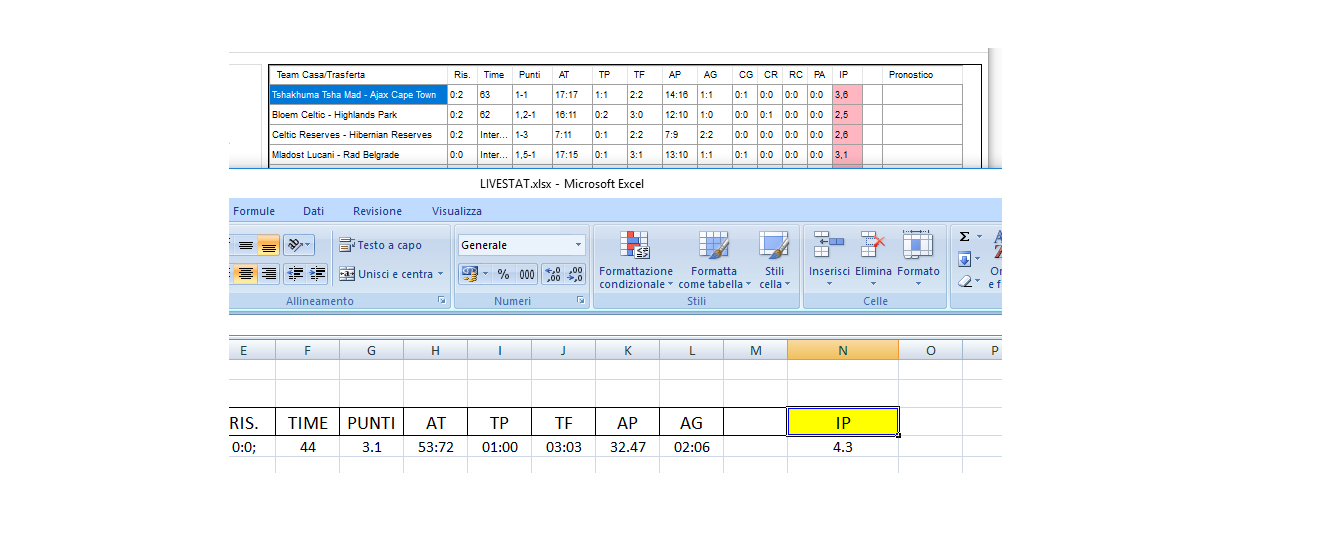Expand the Unisci e centra dropdown arrow
The image size is (1330, 548).
point(440,274)
